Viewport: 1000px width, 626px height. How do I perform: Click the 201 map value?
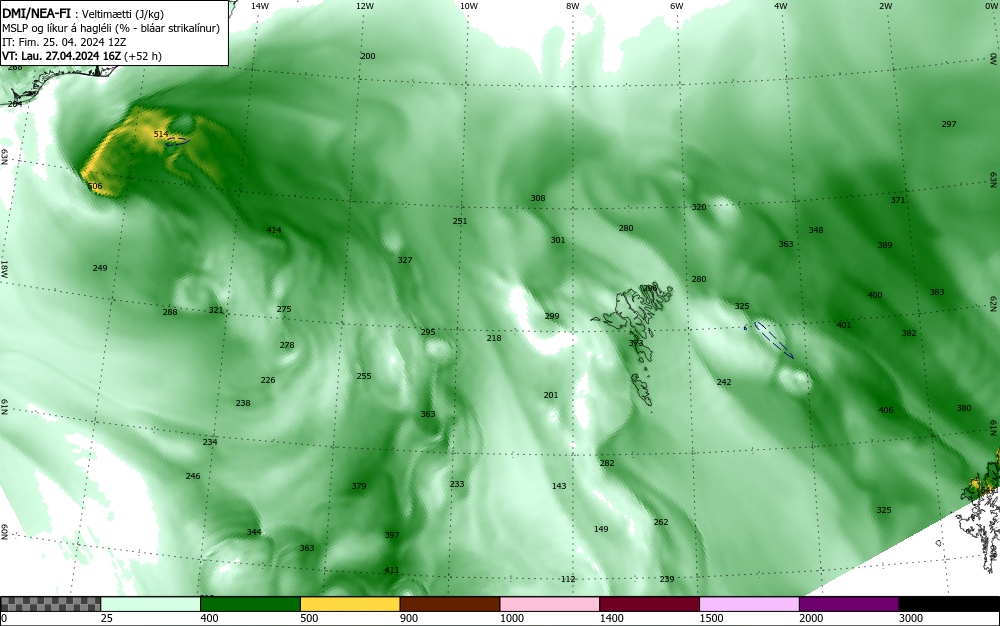(550, 395)
